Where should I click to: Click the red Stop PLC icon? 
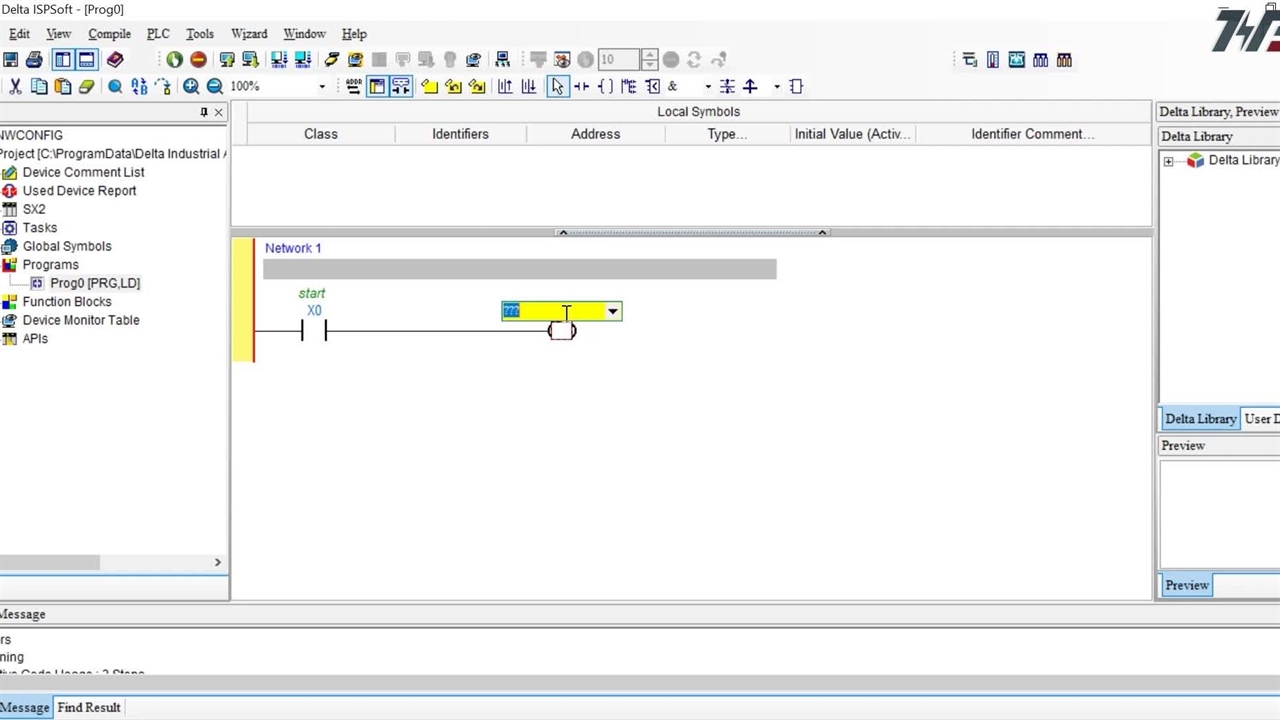[198, 60]
